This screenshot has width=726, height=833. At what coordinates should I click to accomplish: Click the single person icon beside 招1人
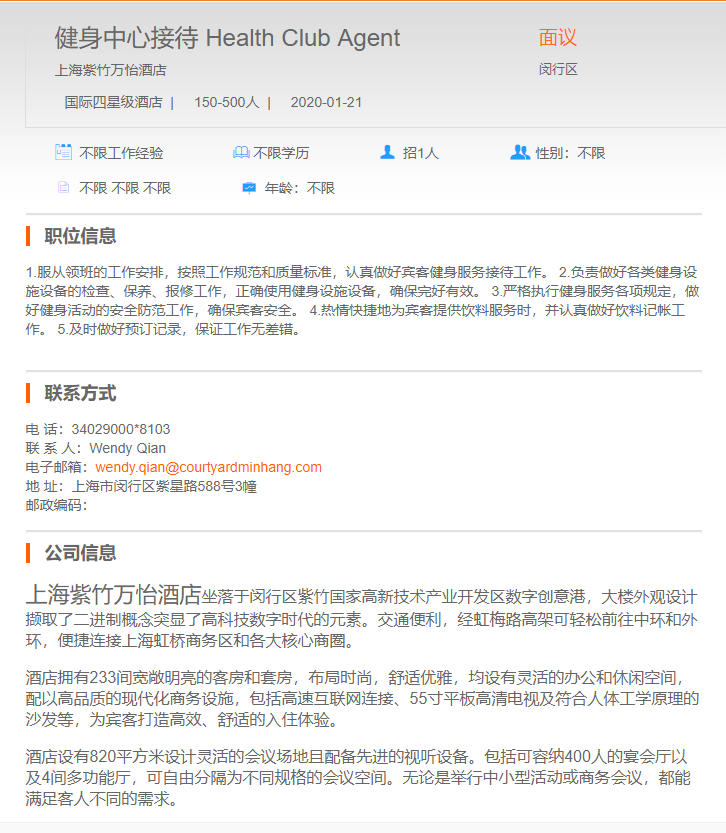(387, 153)
